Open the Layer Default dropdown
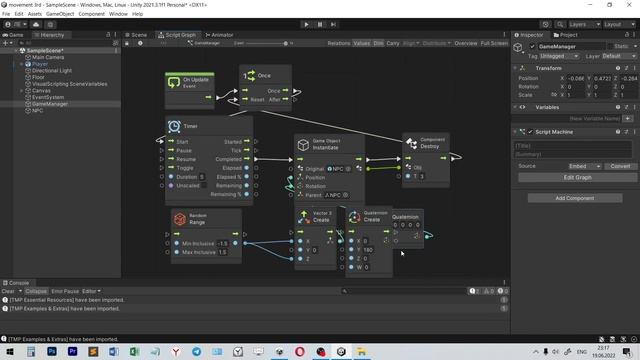 point(619,56)
